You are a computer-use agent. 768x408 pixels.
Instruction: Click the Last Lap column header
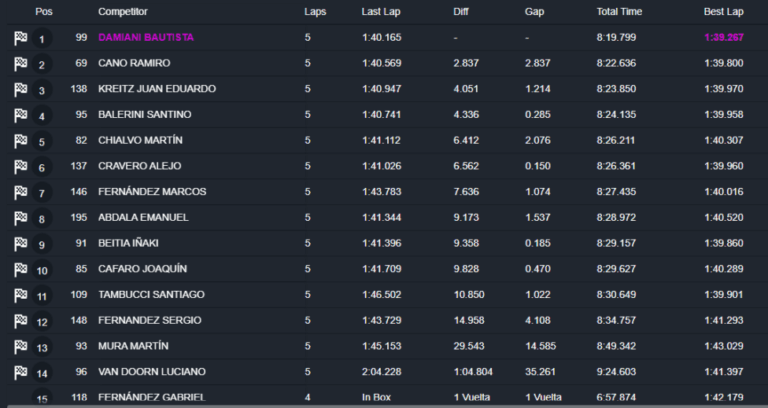pos(381,12)
